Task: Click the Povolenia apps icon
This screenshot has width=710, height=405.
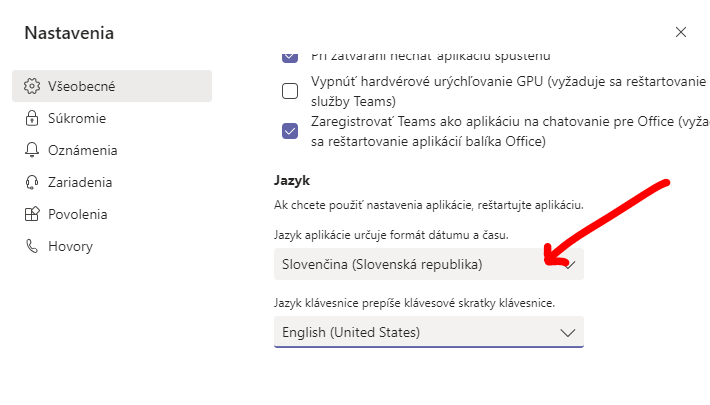Action: [32, 214]
